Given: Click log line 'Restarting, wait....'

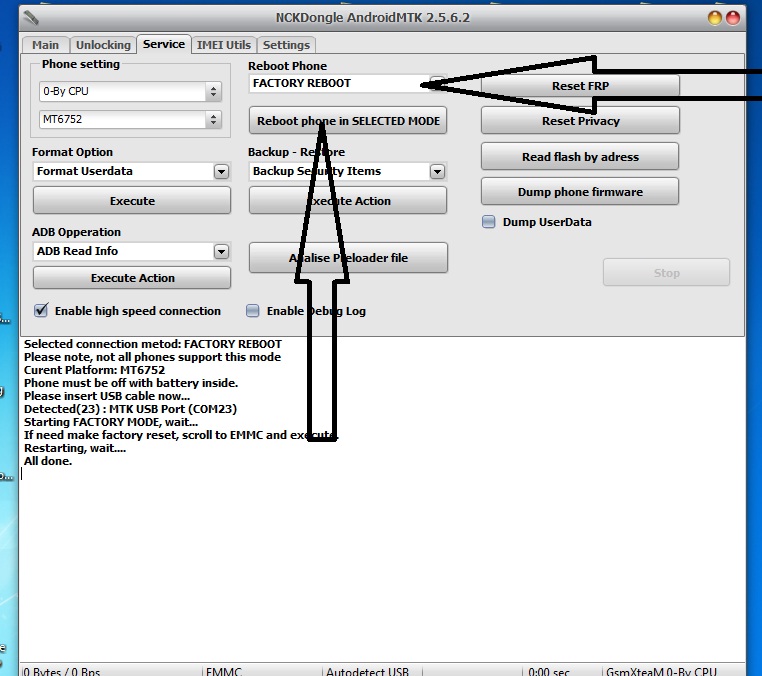Looking at the screenshot, I should pos(75,448).
